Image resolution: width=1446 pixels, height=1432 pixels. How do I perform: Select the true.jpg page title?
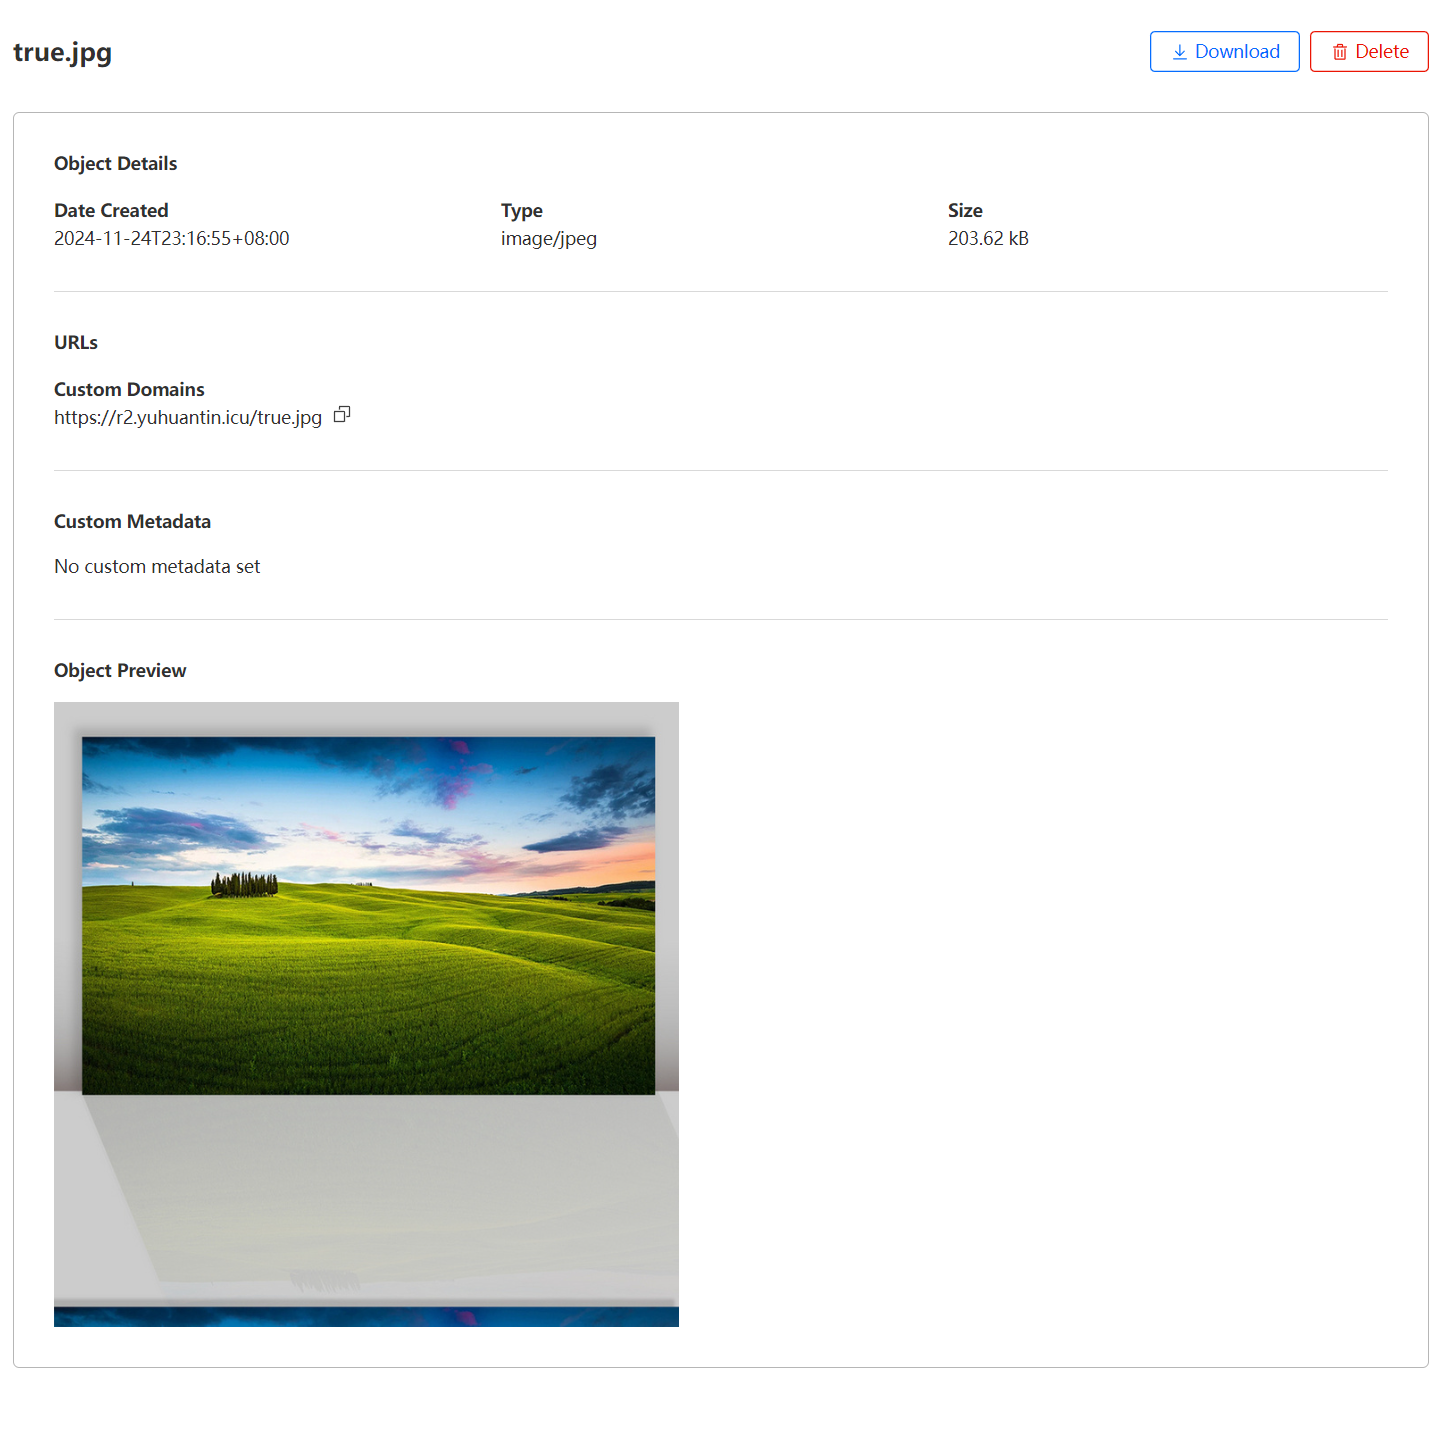tap(62, 52)
